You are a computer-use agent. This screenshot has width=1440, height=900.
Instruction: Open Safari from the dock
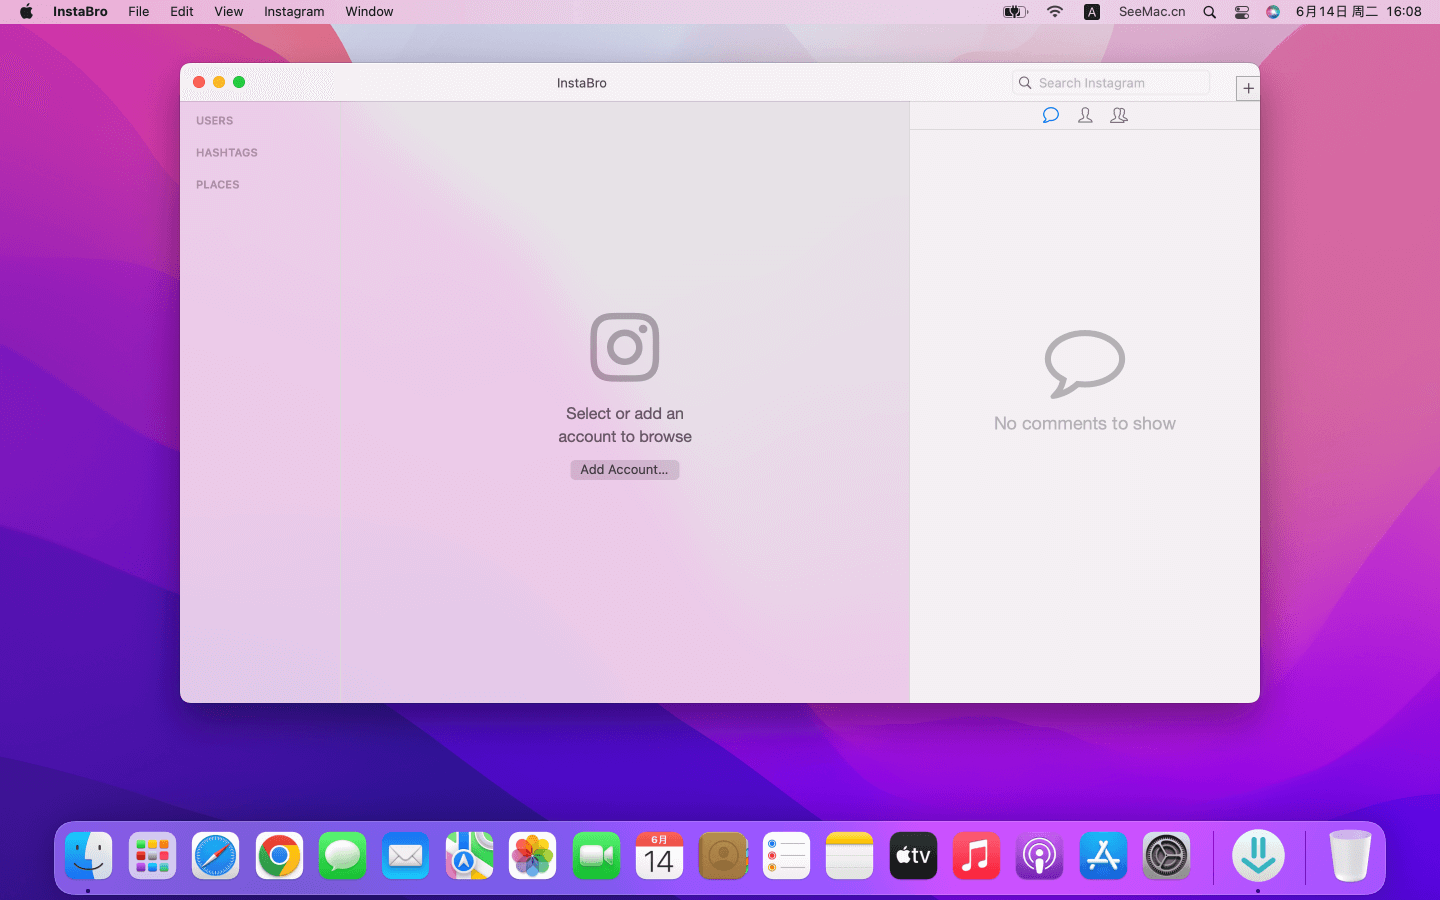coord(216,856)
